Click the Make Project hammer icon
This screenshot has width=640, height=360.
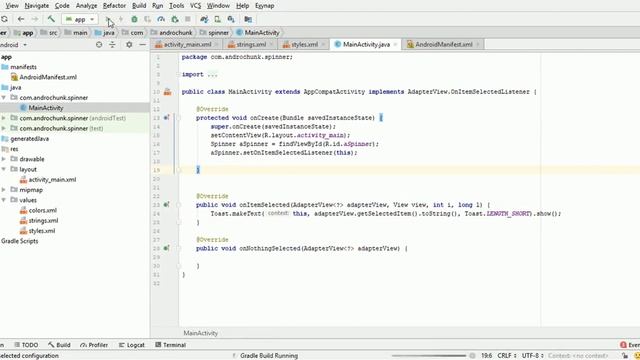pos(51,19)
